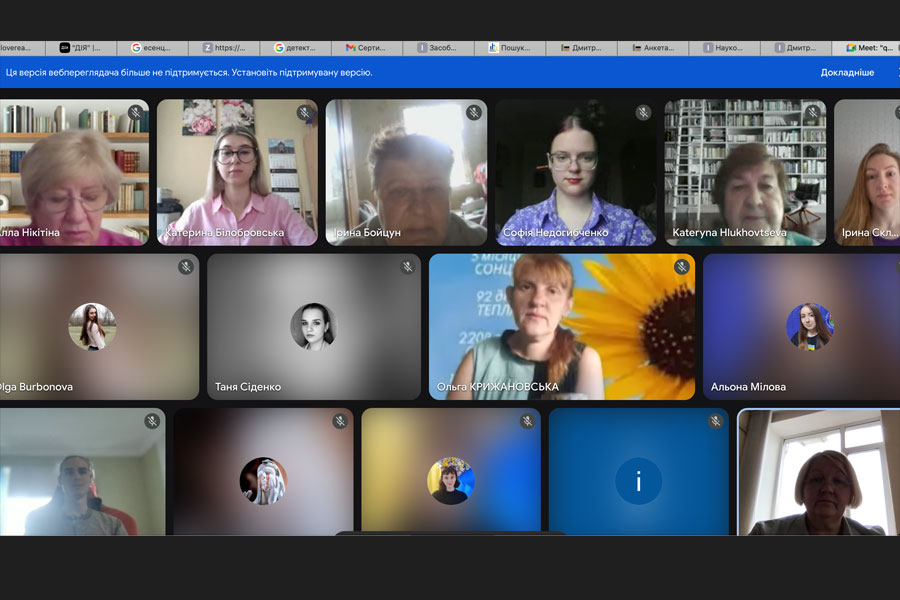Click muted mic icon on Таня Сіденко tile
This screenshot has width=900, height=600.
pos(408,267)
